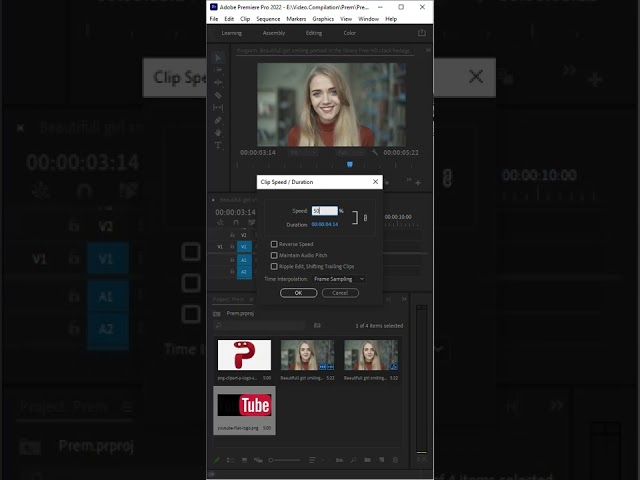Viewport: 640px width, 480px height.
Task: Expand Project panel overflow chevrons
Action: coord(404,299)
